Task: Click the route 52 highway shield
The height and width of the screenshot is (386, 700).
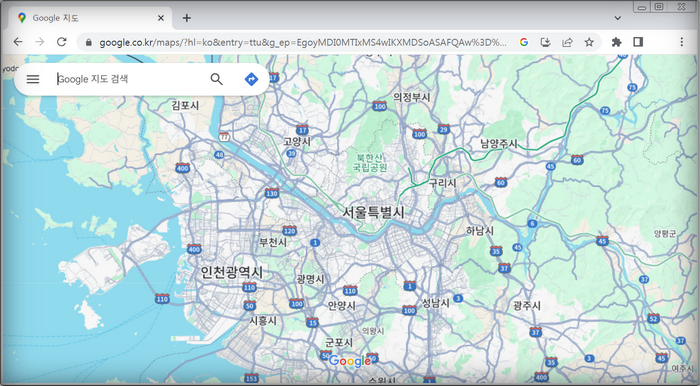Action: [653, 318]
